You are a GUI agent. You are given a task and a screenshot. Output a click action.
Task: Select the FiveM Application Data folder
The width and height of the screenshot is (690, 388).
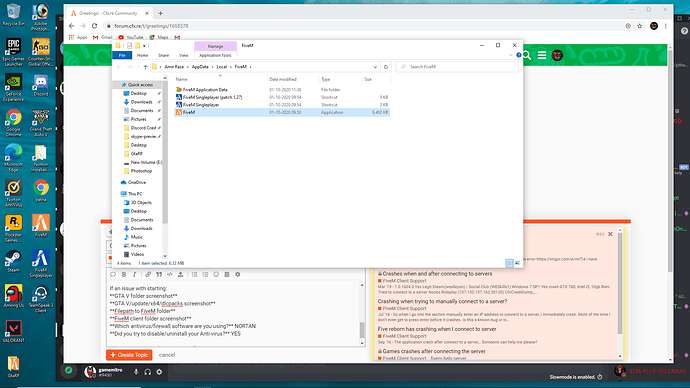point(205,90)
